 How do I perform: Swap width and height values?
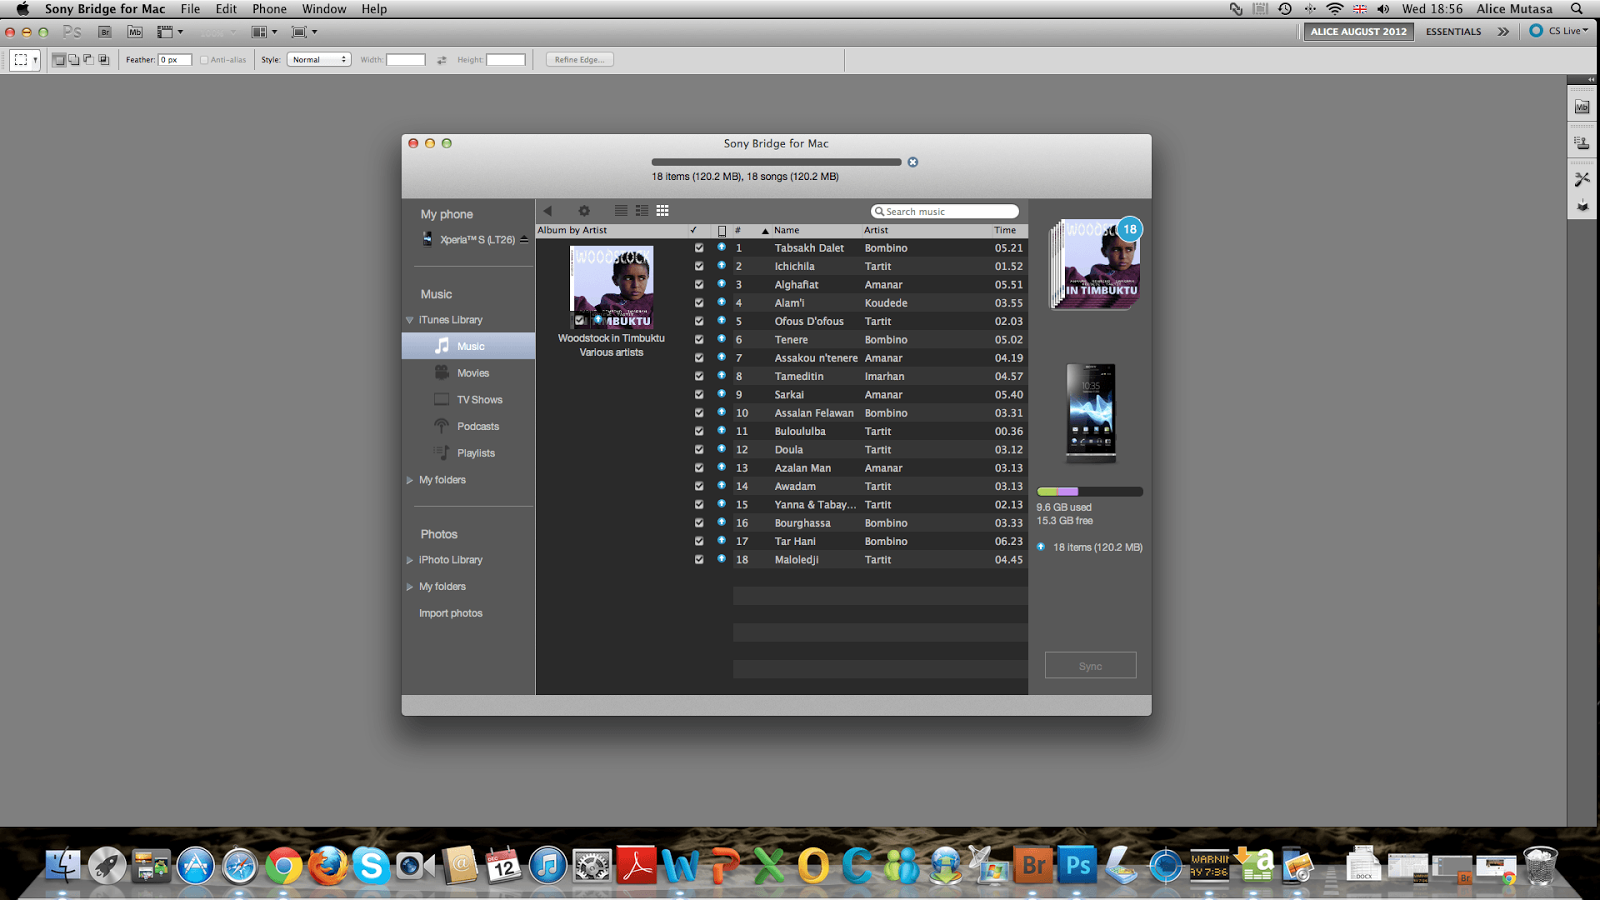[x=442, y=60]
